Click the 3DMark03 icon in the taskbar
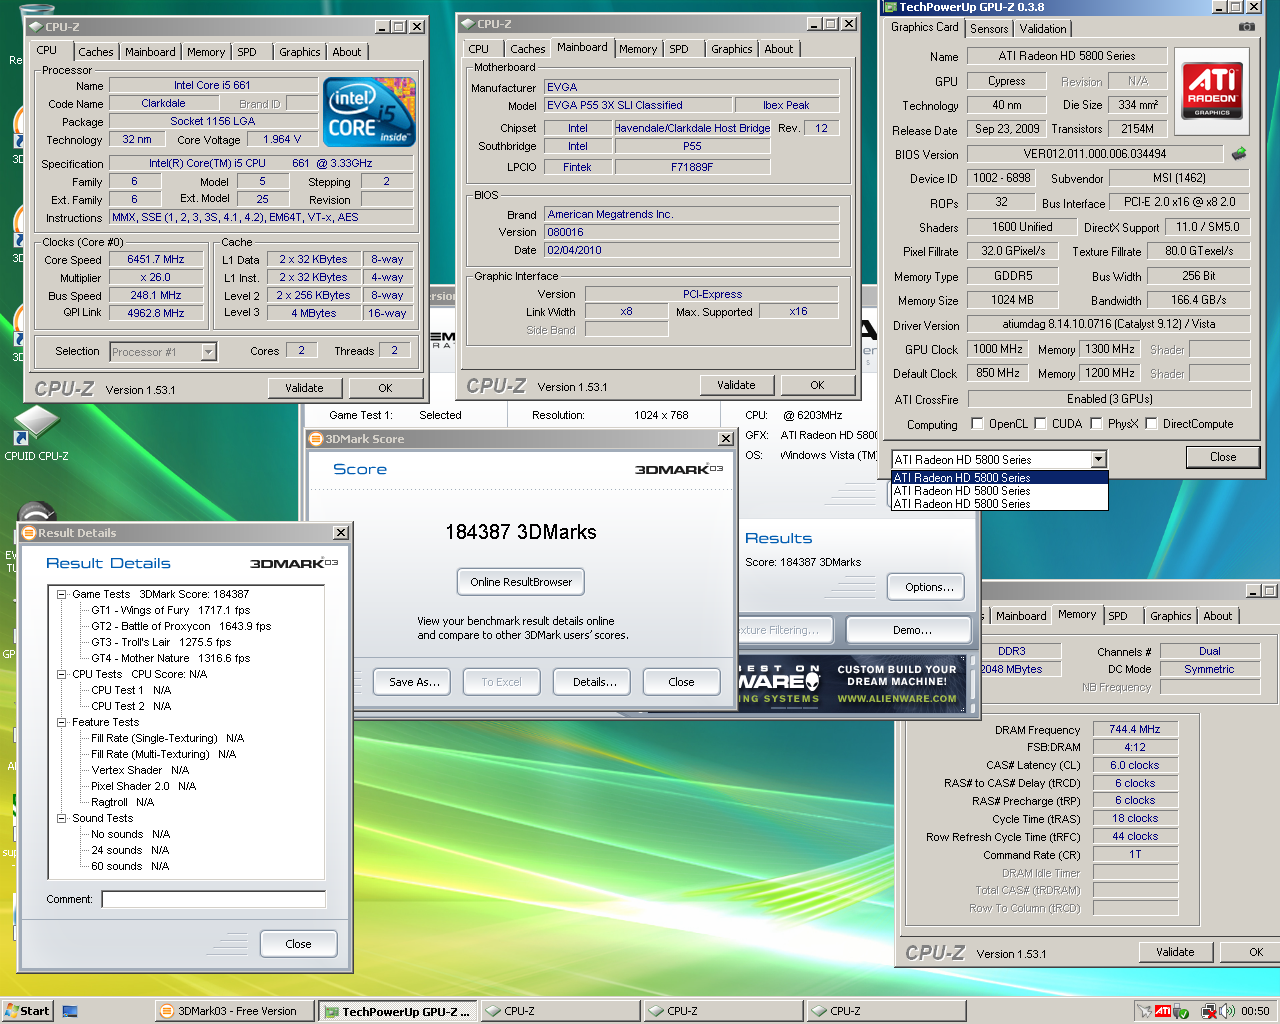 click(x=167, y=1011)
